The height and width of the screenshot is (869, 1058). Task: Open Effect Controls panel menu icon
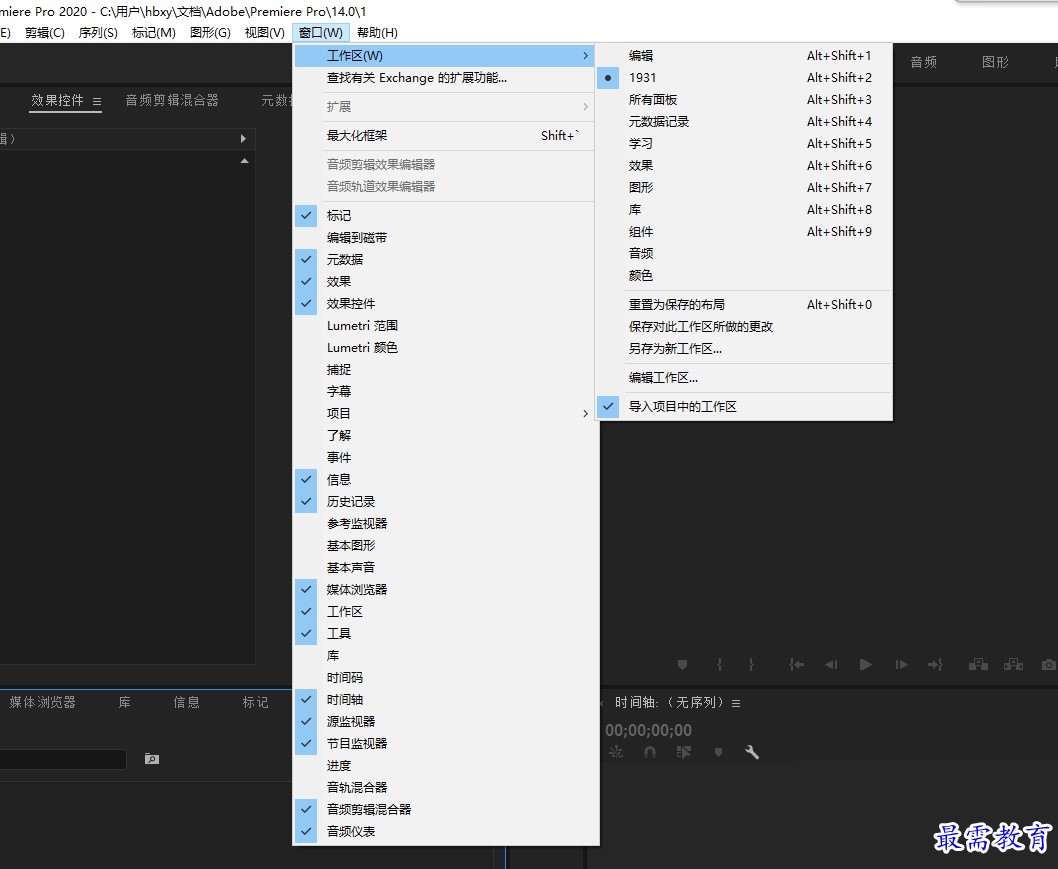pyautogui.click(x=97, y=101)
